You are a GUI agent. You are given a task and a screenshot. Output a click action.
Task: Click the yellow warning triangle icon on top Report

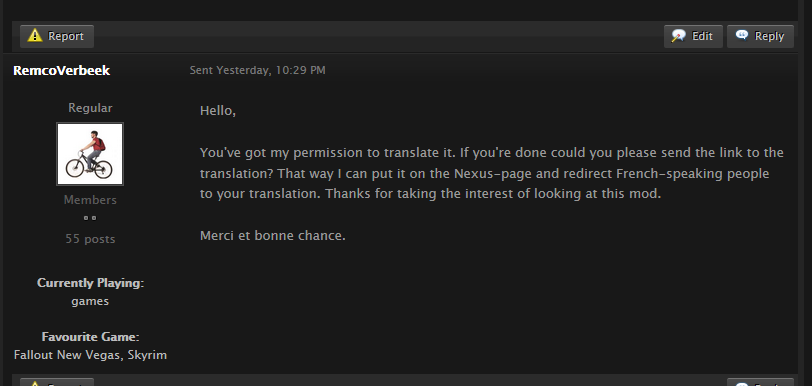(35, 36)
